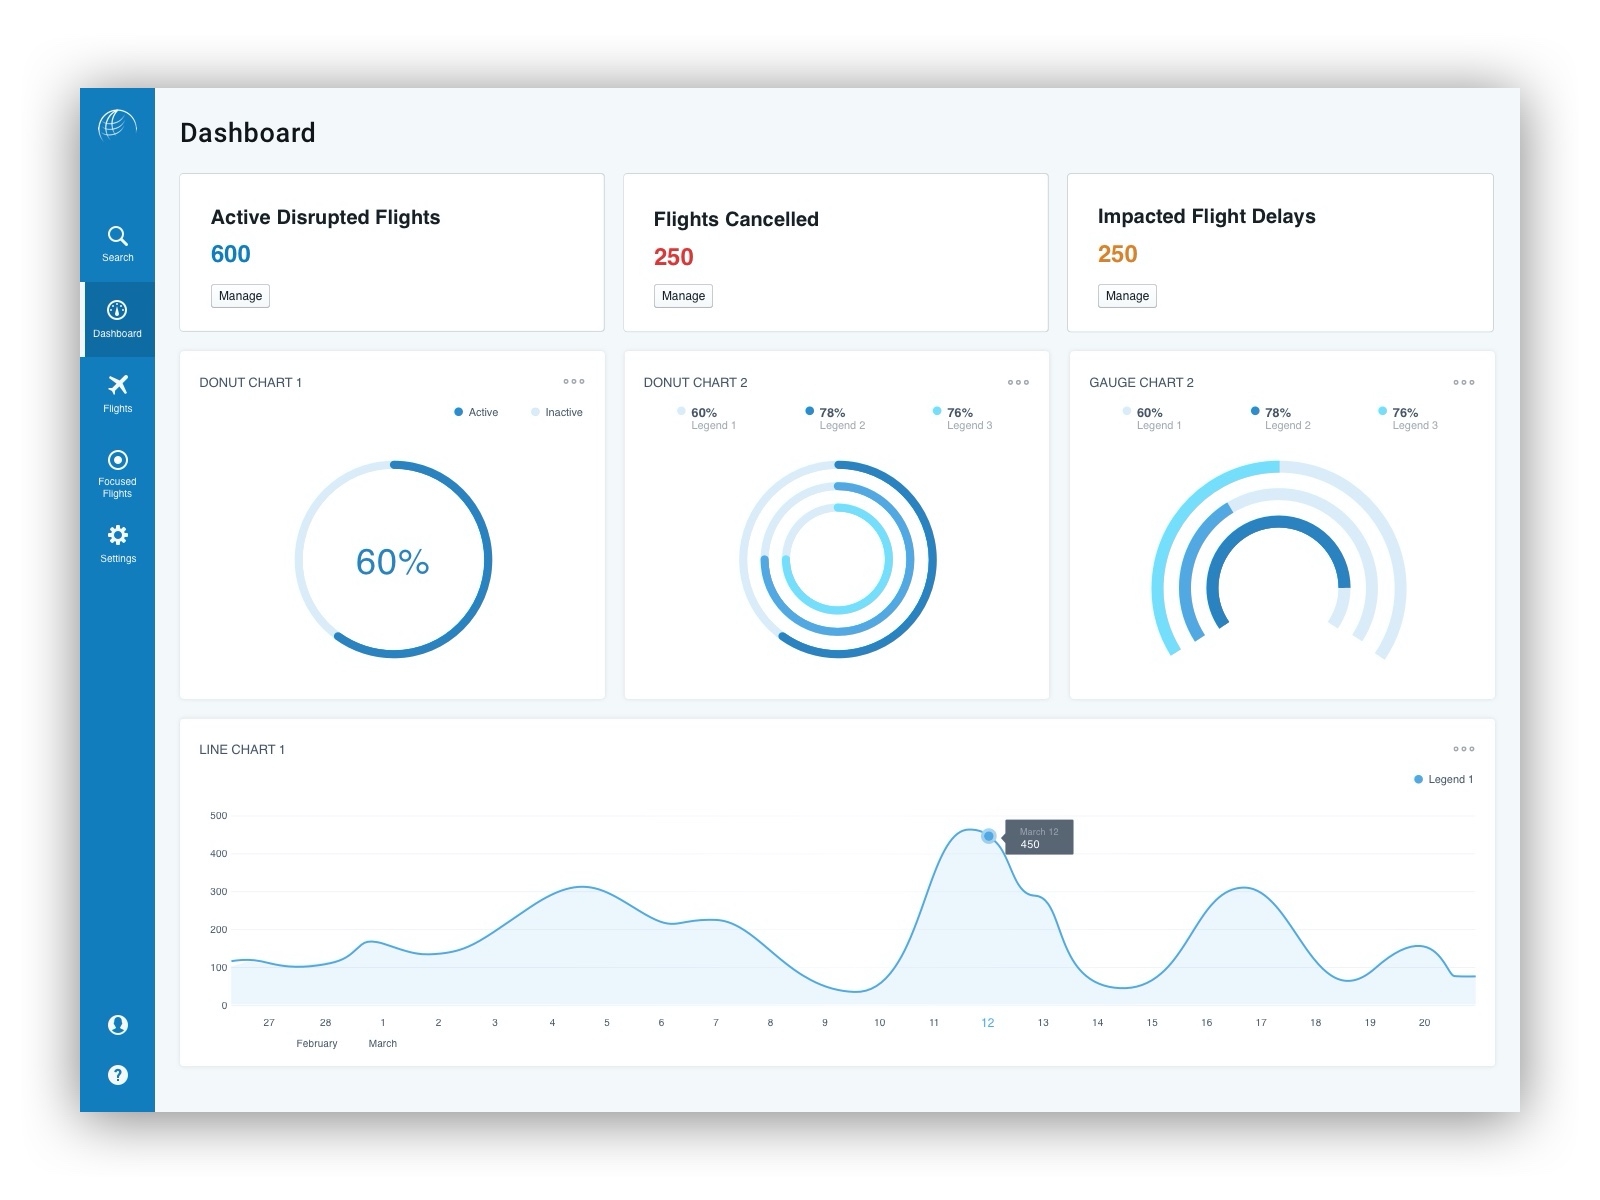Click date 9 on the line chart axis
This screenshot has width=1600, height=1200.
click(x=825, y=1023)
